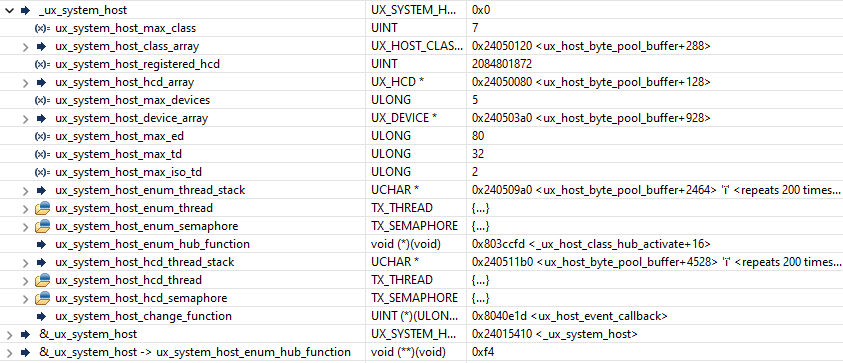Click value 2084801872 of registered_hcd
Image resolution: width=843 pixels, height=363 pixels.
[502, 64]
